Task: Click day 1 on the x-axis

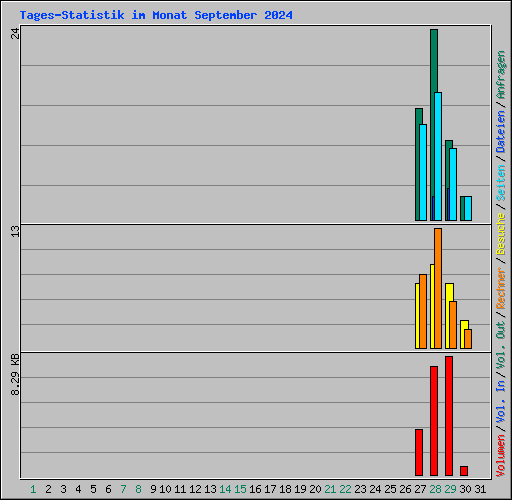Action: pos(33,489)
